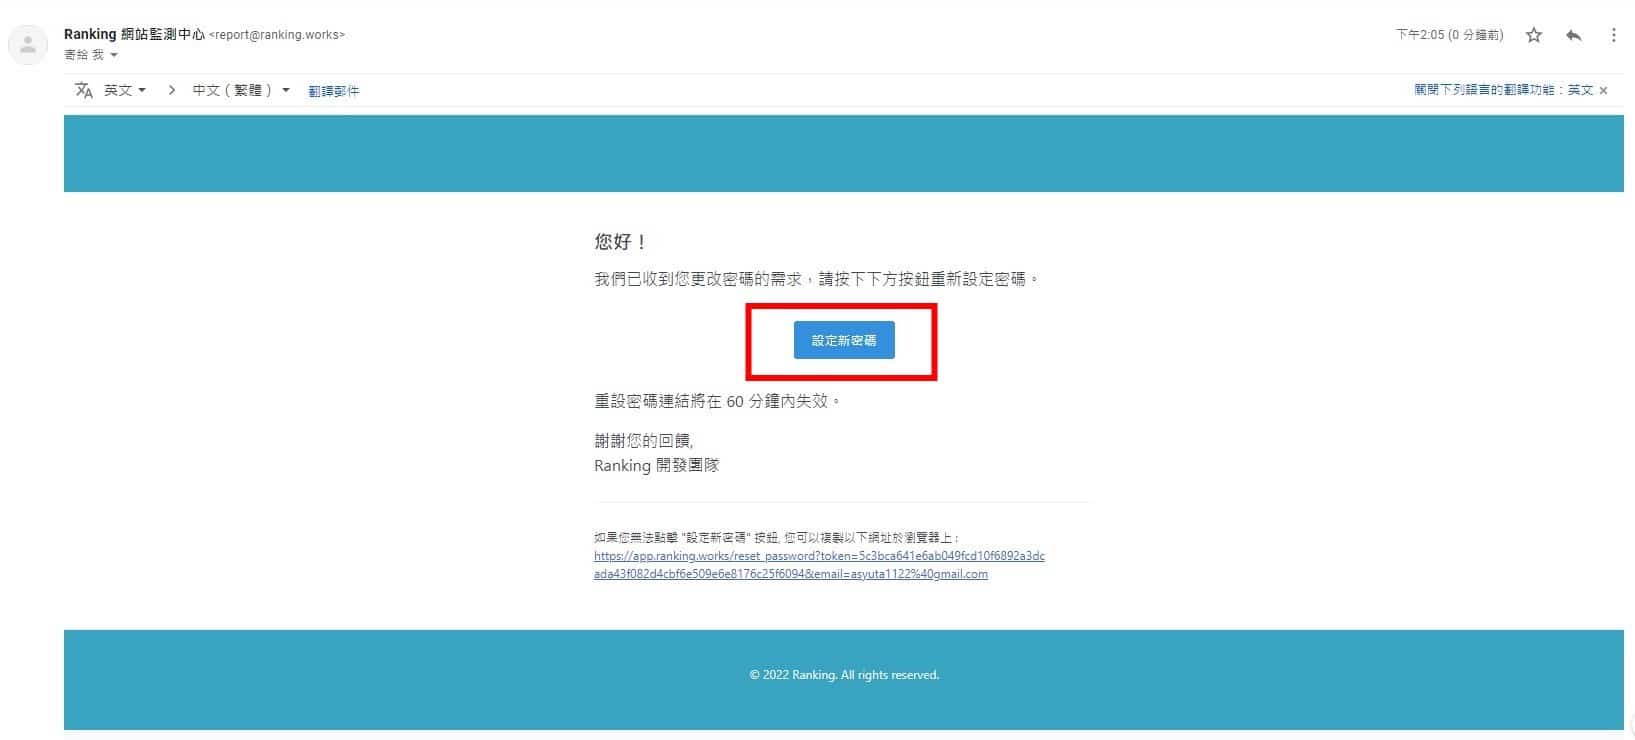Open the reset_password URL link

[x=819, y=565]
